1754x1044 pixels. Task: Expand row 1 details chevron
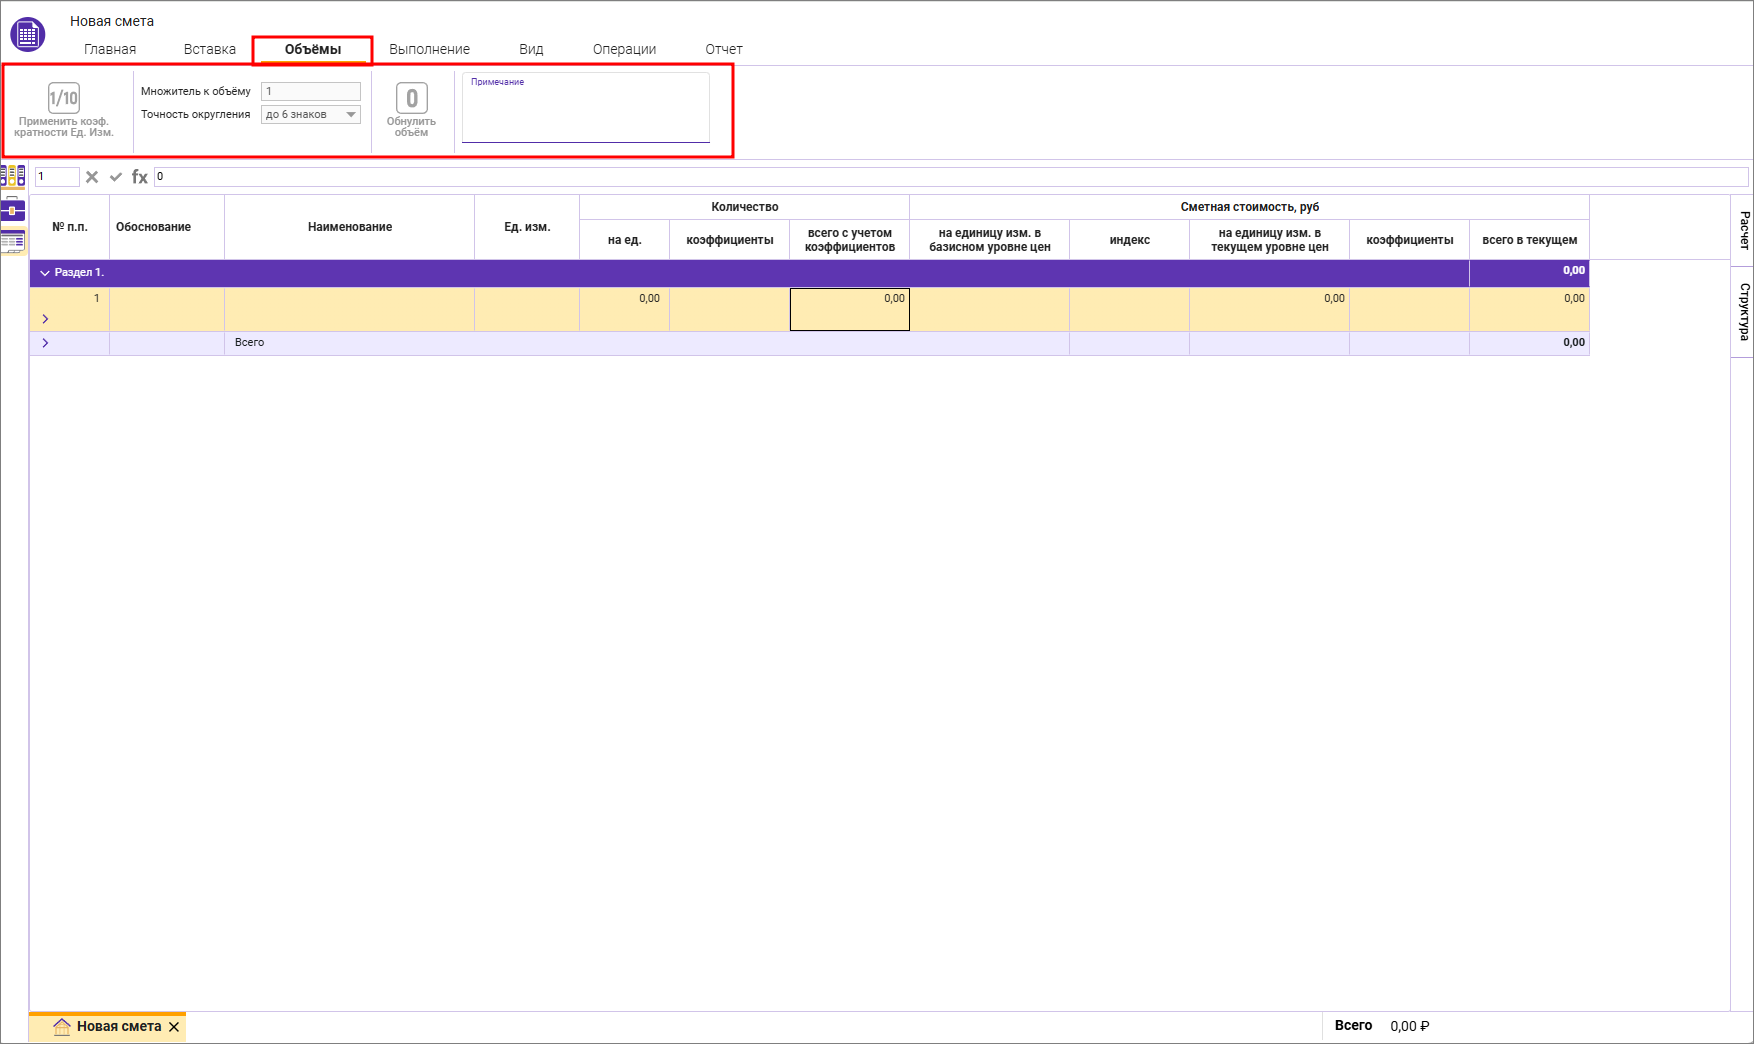point(45,319)
